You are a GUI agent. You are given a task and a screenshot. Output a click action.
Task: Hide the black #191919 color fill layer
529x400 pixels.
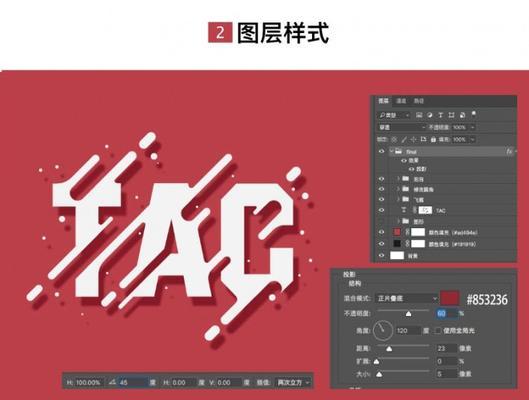(382, 244)
